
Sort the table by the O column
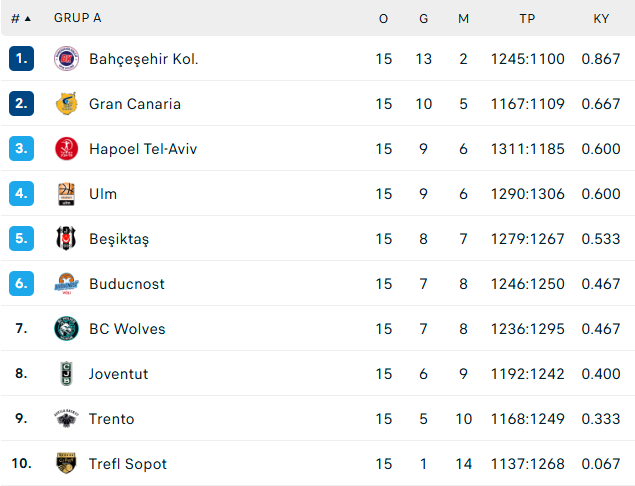[x=383, y=19]
